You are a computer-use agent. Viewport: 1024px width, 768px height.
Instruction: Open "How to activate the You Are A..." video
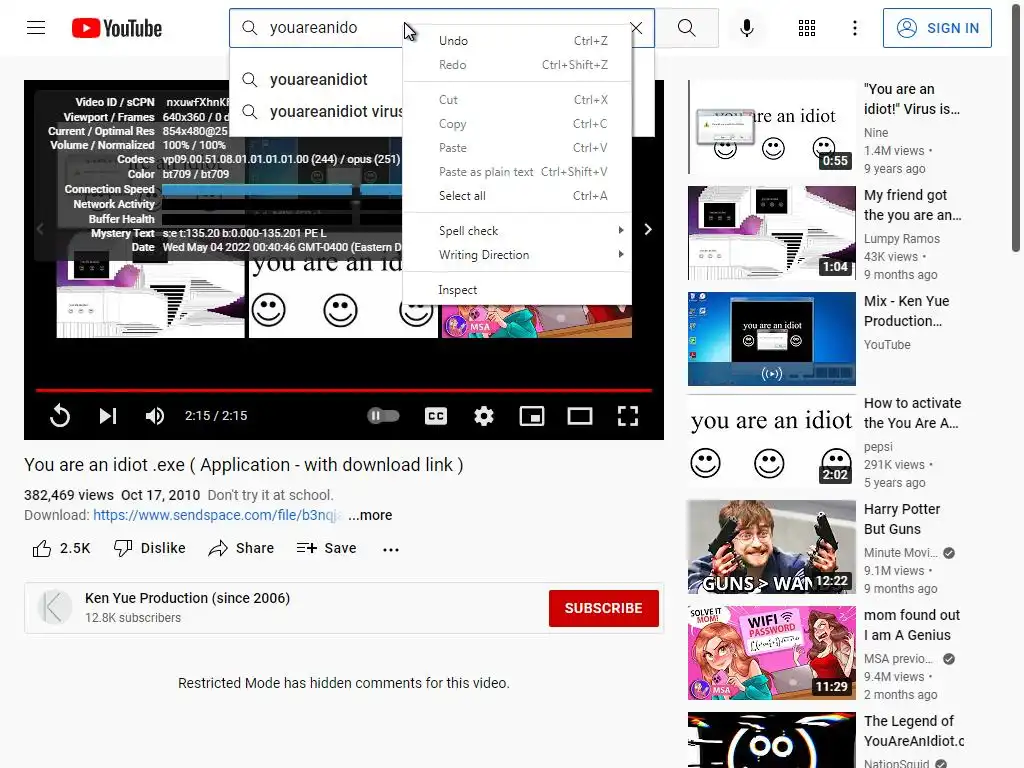pos(912,413)
